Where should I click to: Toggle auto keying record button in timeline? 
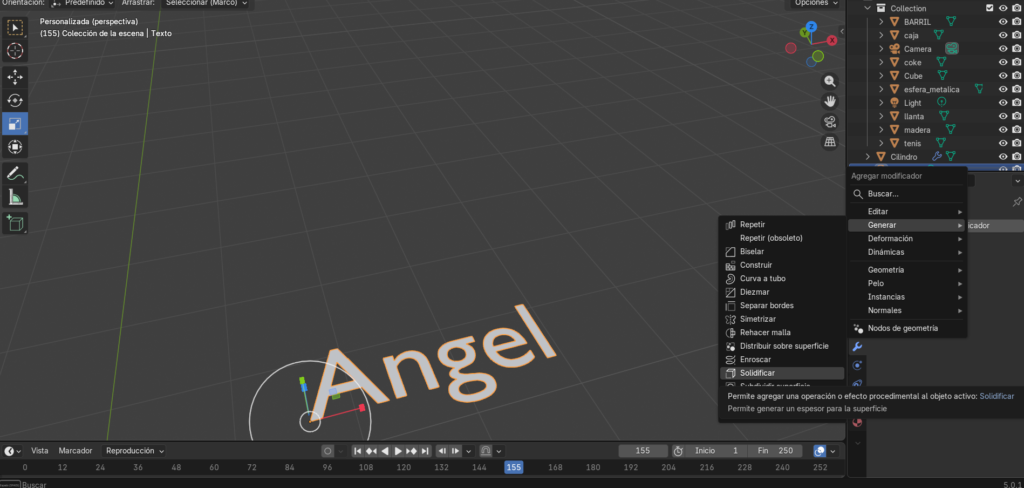[328, 451]
